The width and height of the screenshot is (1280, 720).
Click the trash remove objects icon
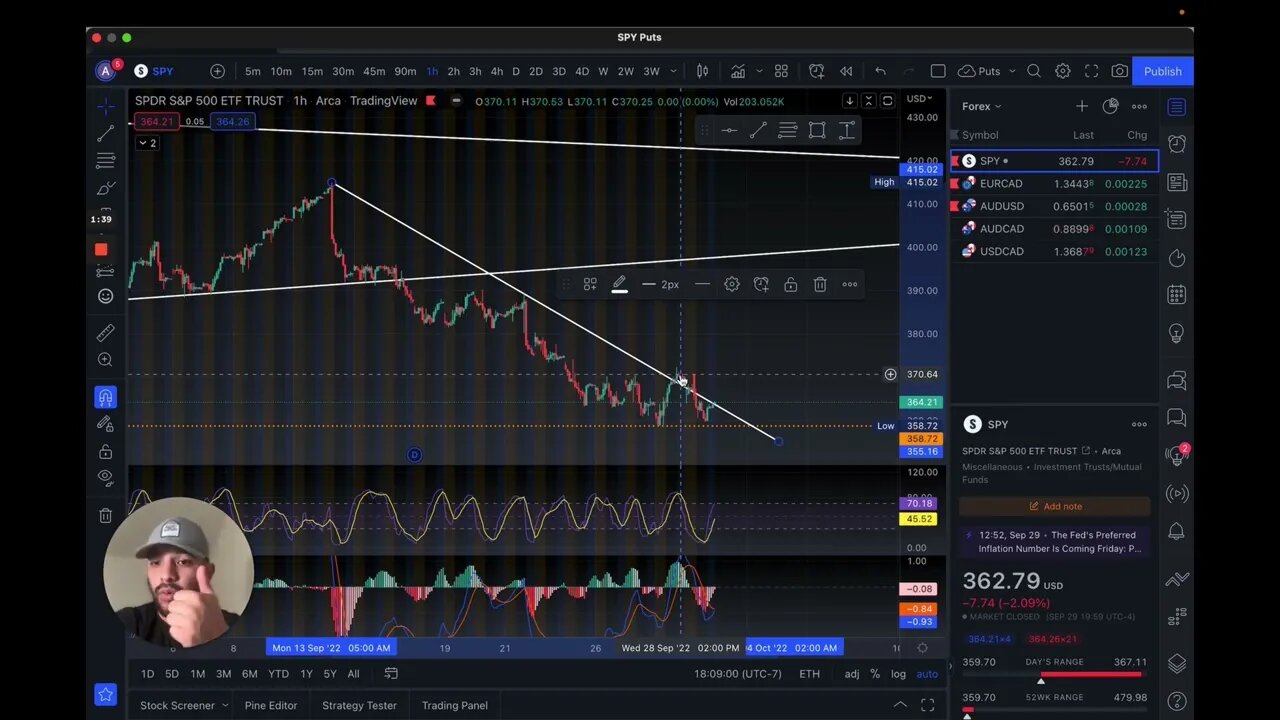tap(105, 515)
